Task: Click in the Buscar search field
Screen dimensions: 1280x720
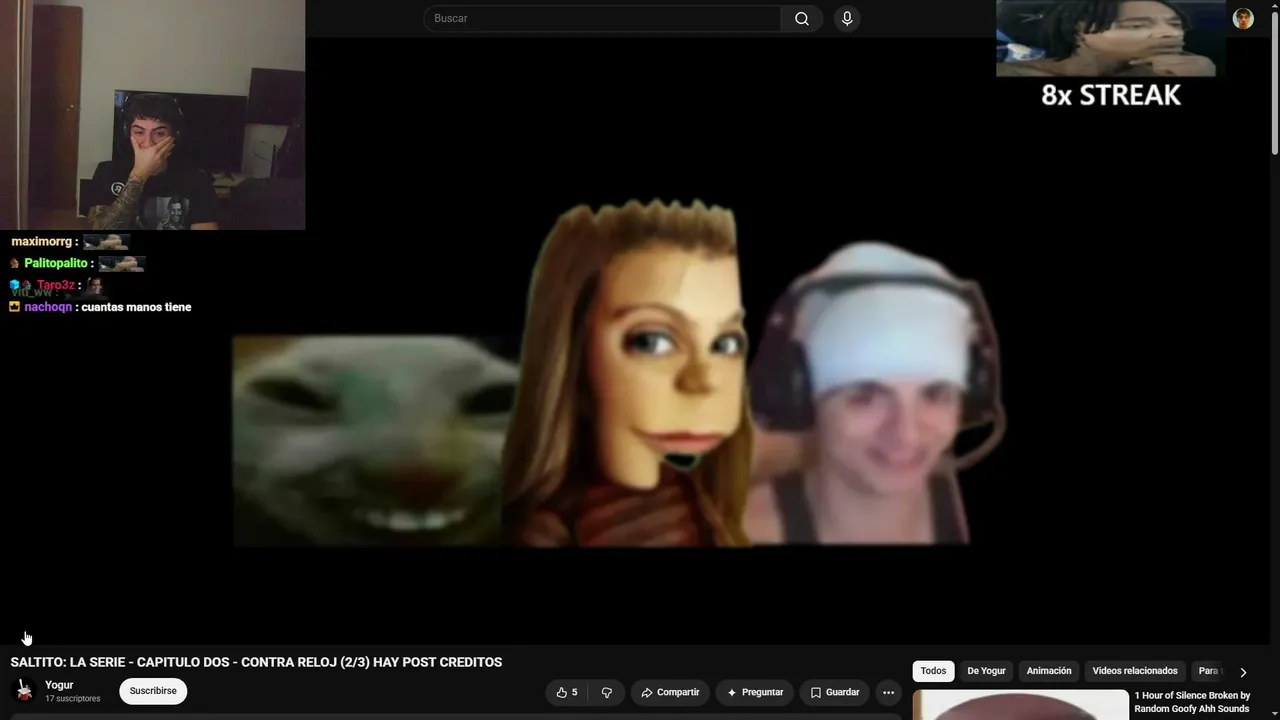Action: 602,19
